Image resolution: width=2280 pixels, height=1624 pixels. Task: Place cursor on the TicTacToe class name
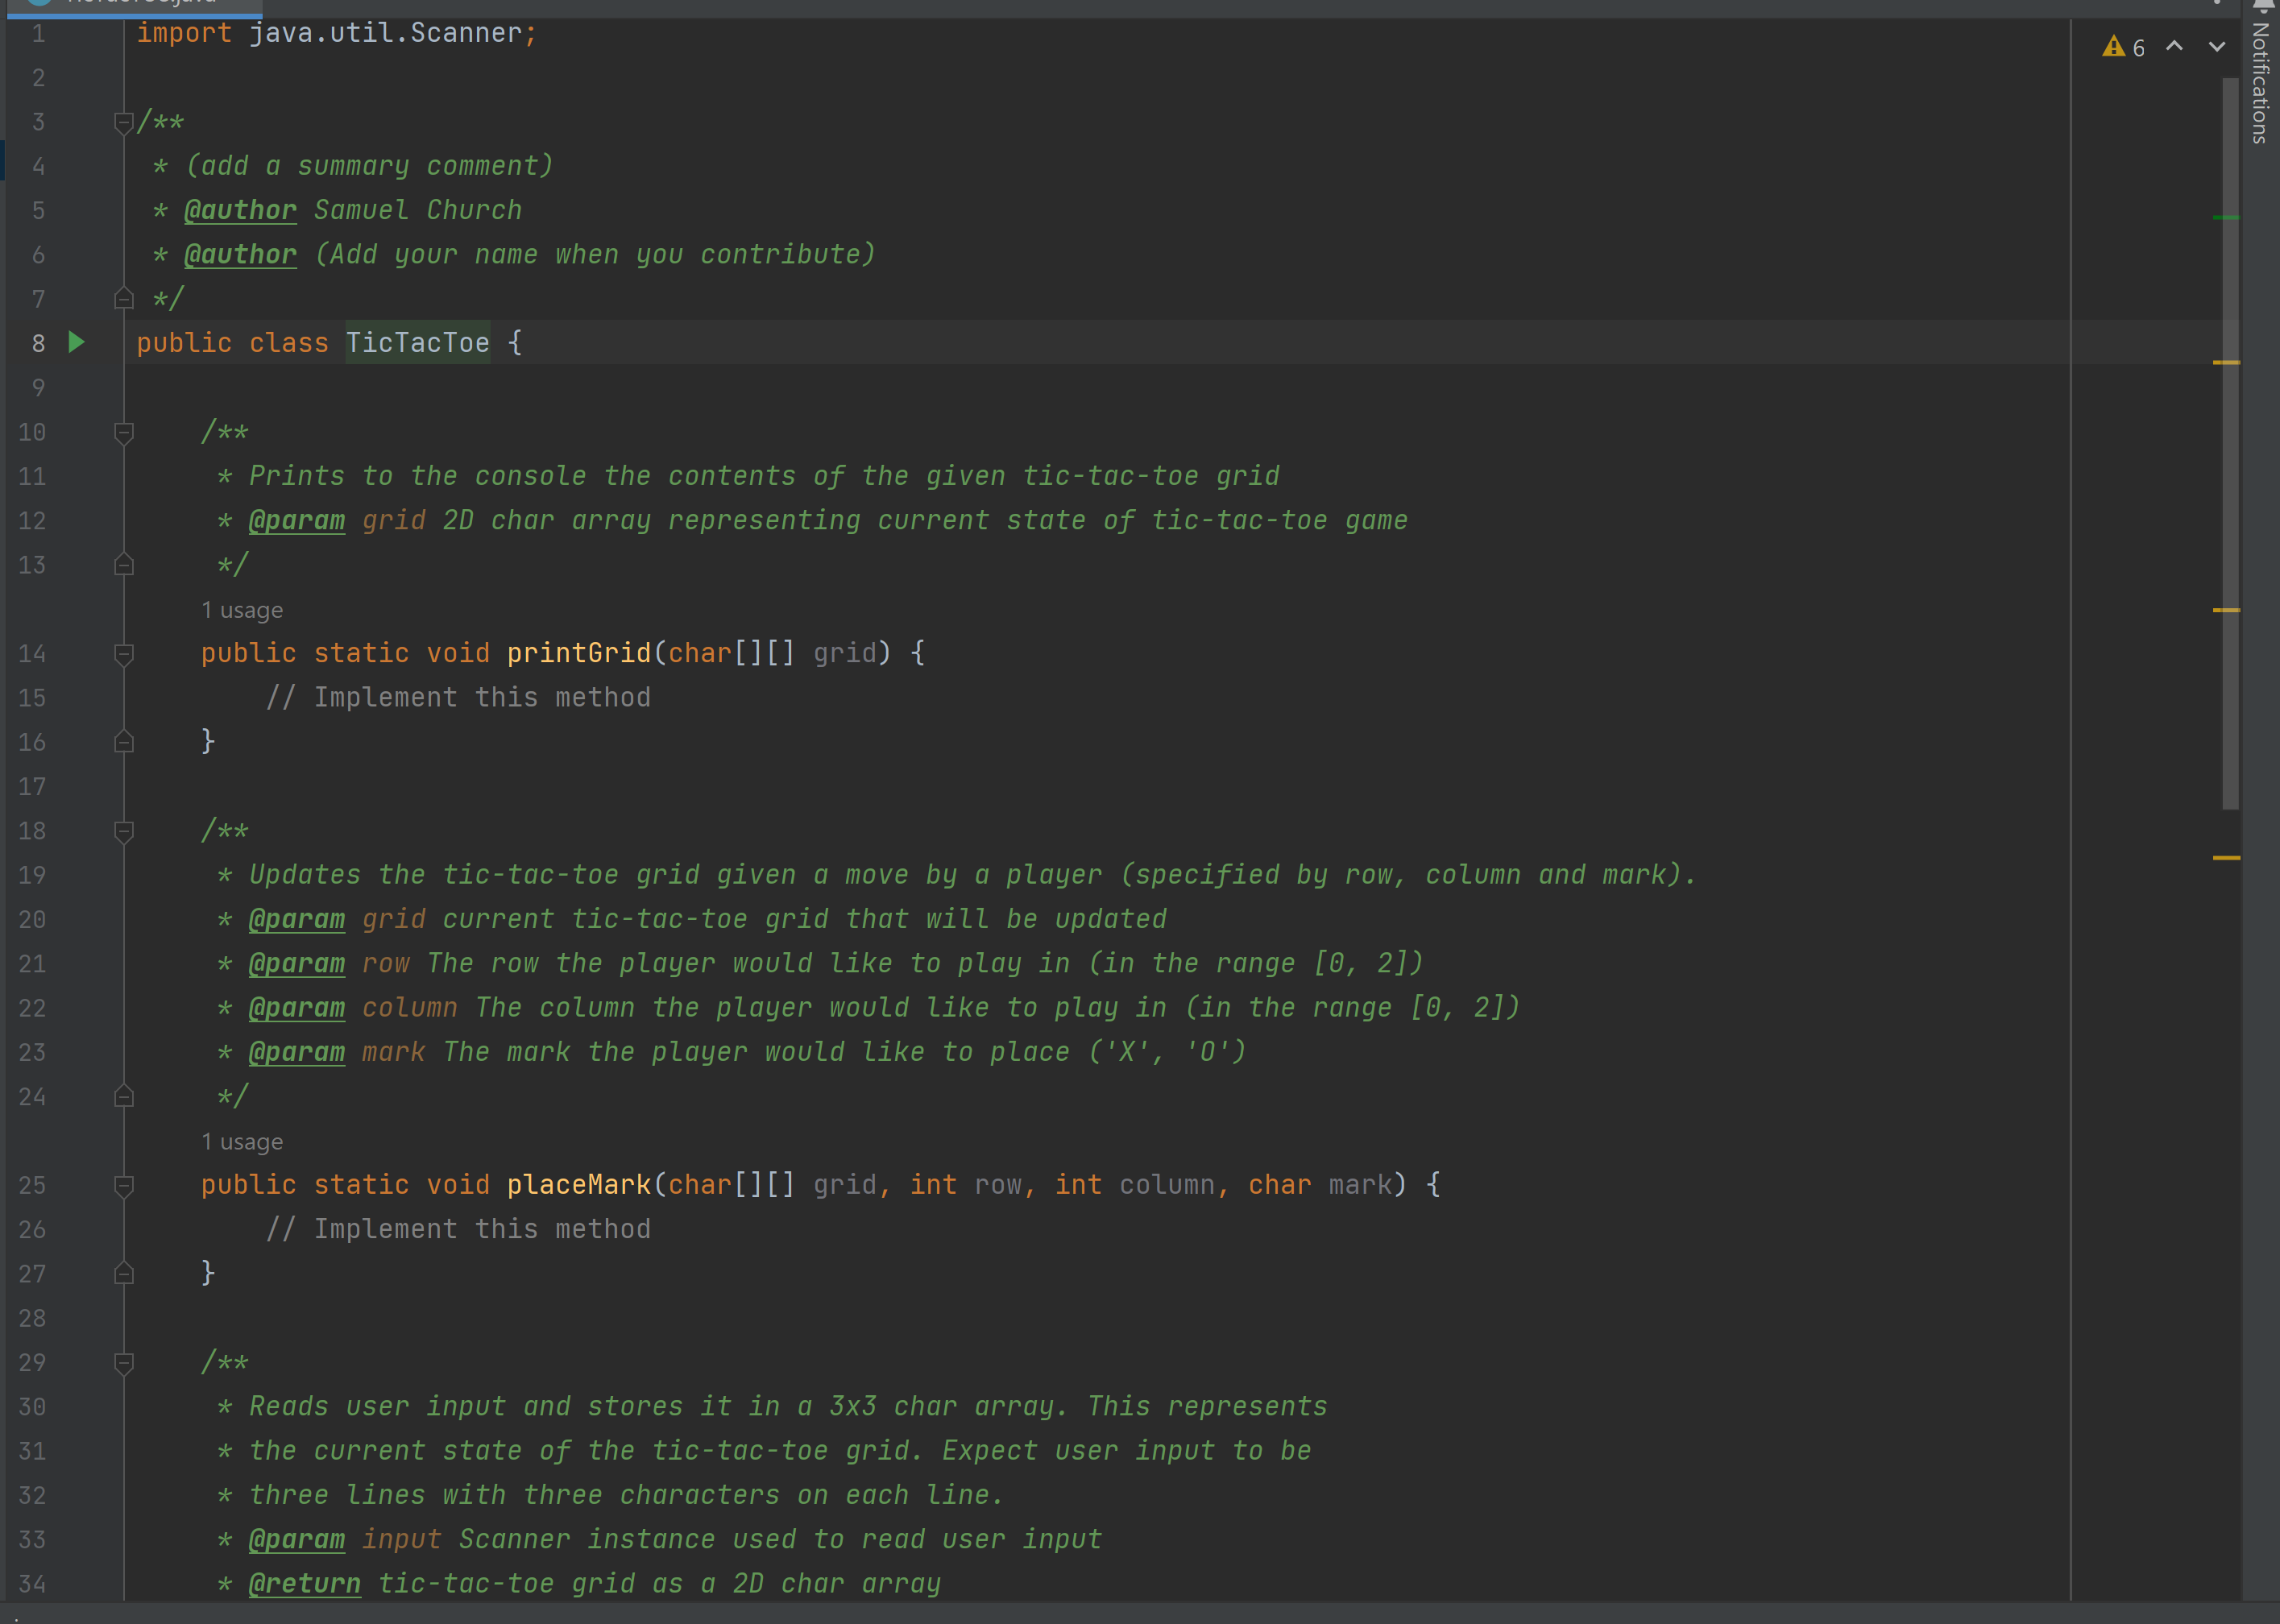(418, 343)
